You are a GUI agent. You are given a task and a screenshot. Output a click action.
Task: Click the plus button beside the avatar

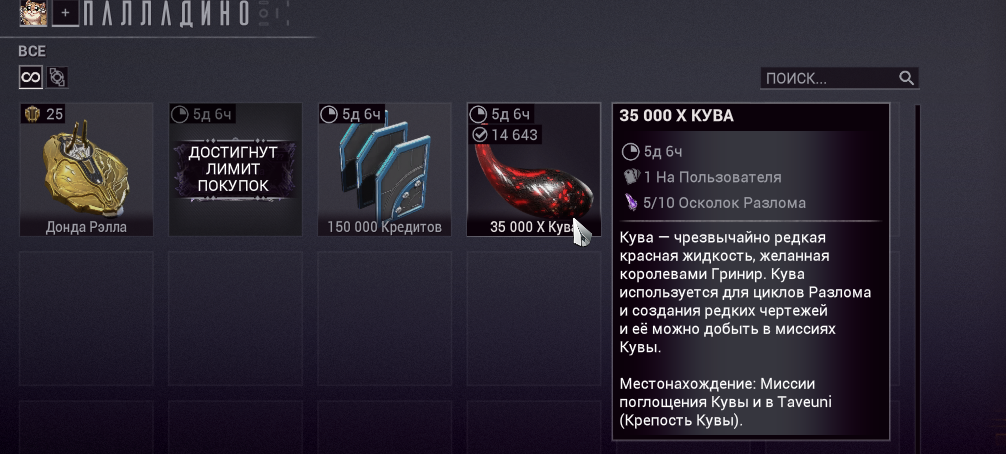[65, 13]
